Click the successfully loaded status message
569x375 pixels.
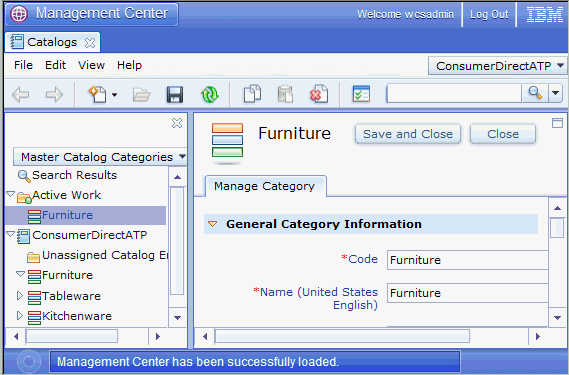(198, 362)
